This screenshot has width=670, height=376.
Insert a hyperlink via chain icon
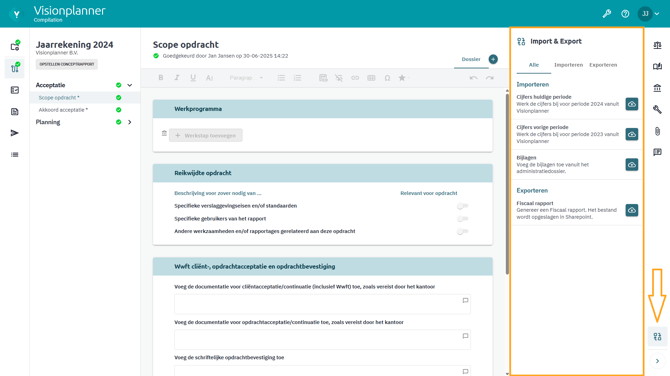pyautogui.click(x=355, y=78)
